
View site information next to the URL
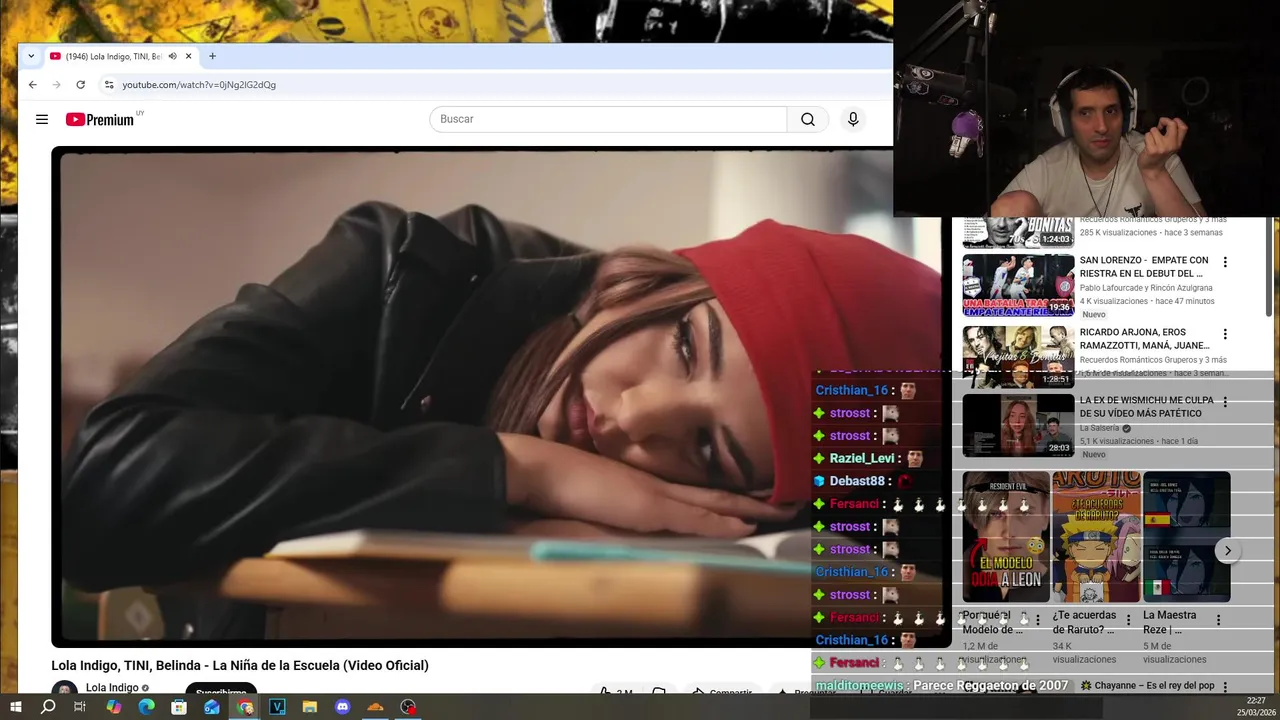[109, 85]
